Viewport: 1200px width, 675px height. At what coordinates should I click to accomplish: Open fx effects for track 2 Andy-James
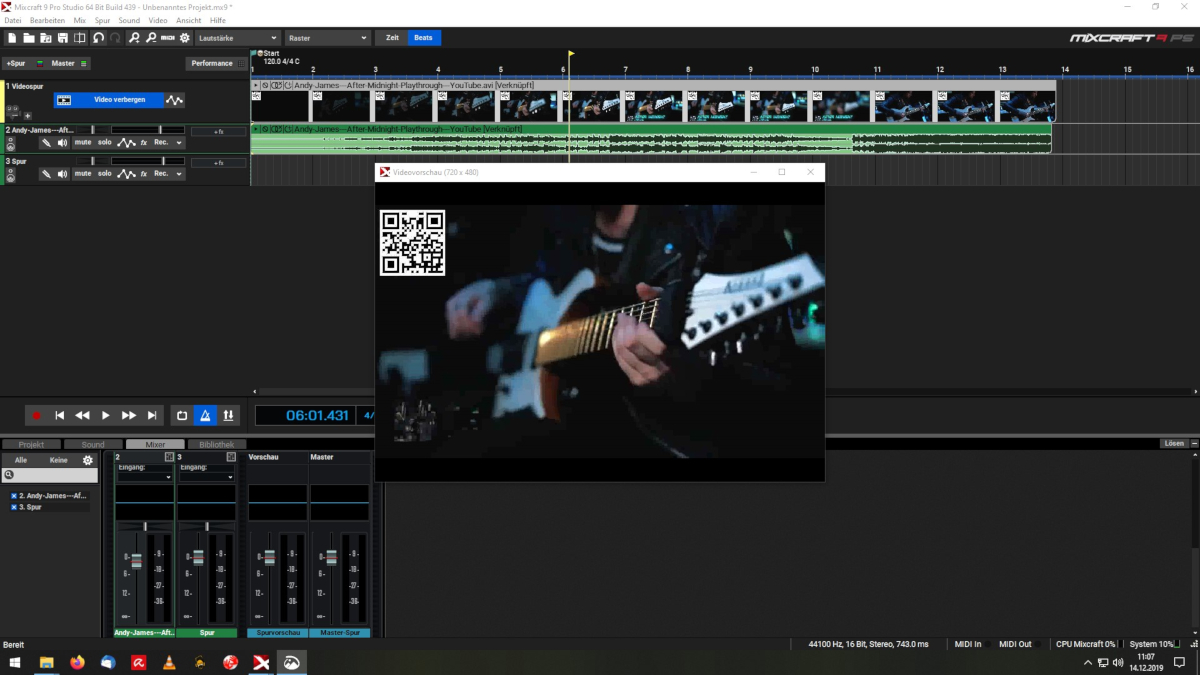(144, 143)
